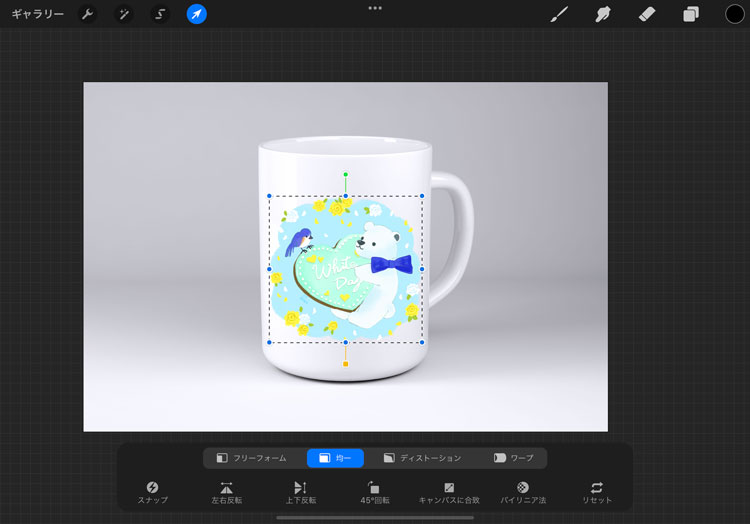The width and height of the screenshot is (750, 524).
Task: Open the black color picker circle
Action: click(x=735, y=14)
